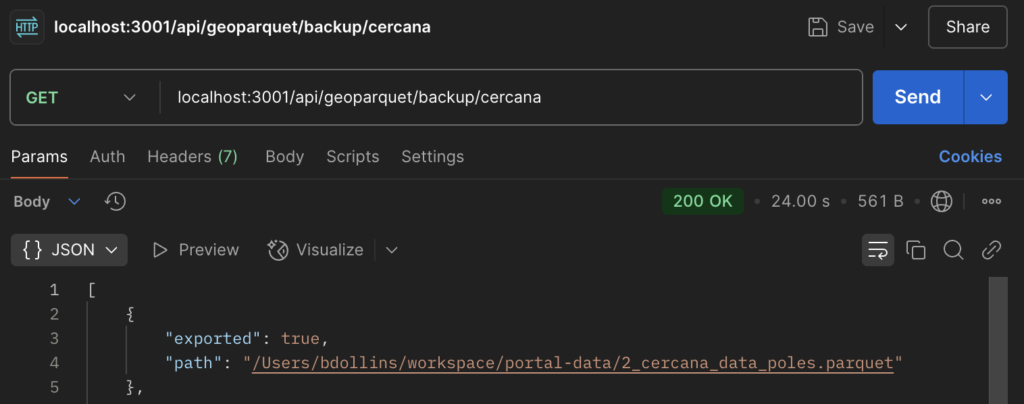
Task: Send the request
Action: pyautogui.click(x=918, y=97)
